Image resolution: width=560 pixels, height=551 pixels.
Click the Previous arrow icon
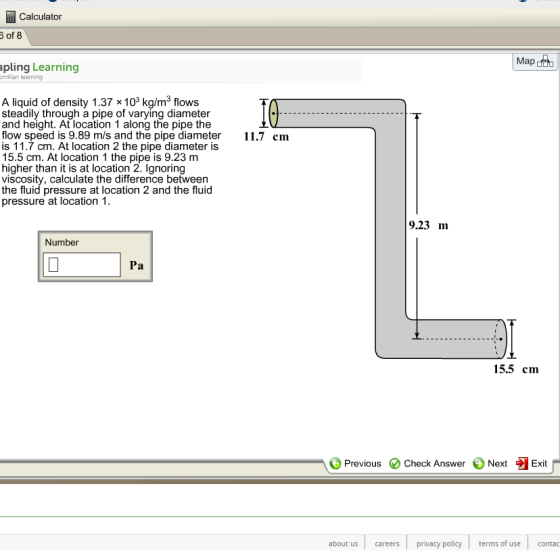click(335, 464)
